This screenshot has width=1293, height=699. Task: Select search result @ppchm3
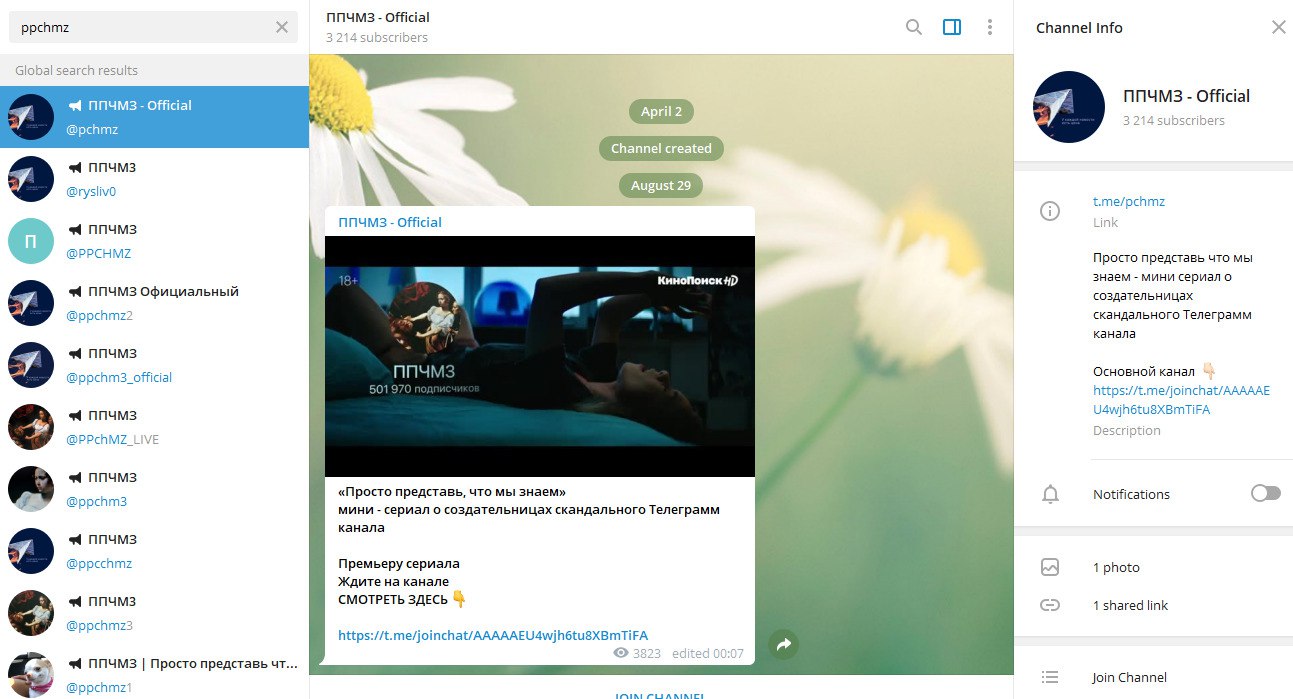coord(154,489)
